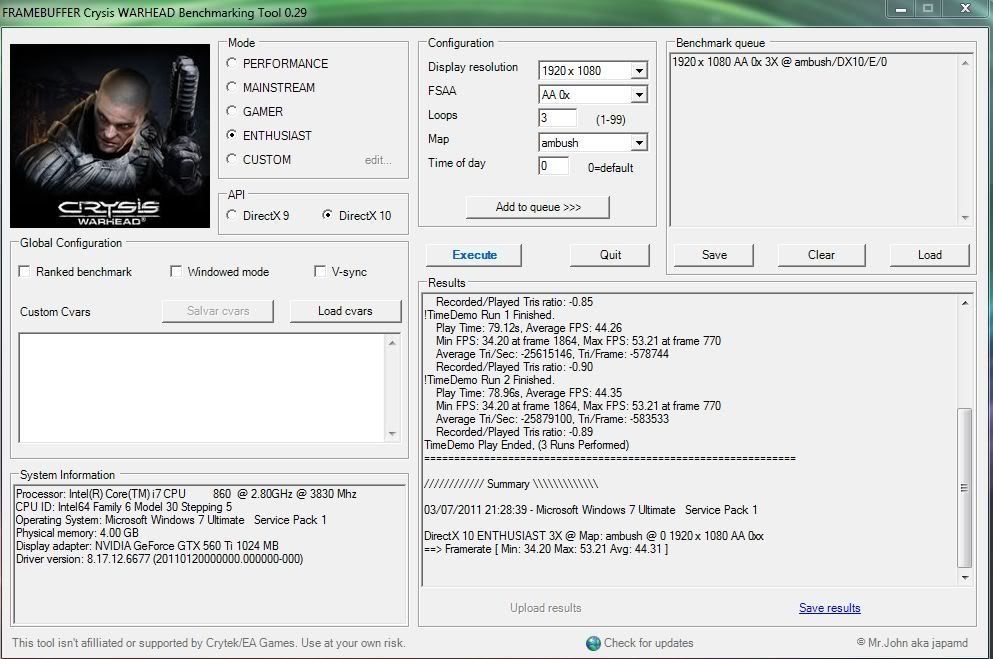
Task: Minimize the Benchmarking Tool window
Action: 901,9
